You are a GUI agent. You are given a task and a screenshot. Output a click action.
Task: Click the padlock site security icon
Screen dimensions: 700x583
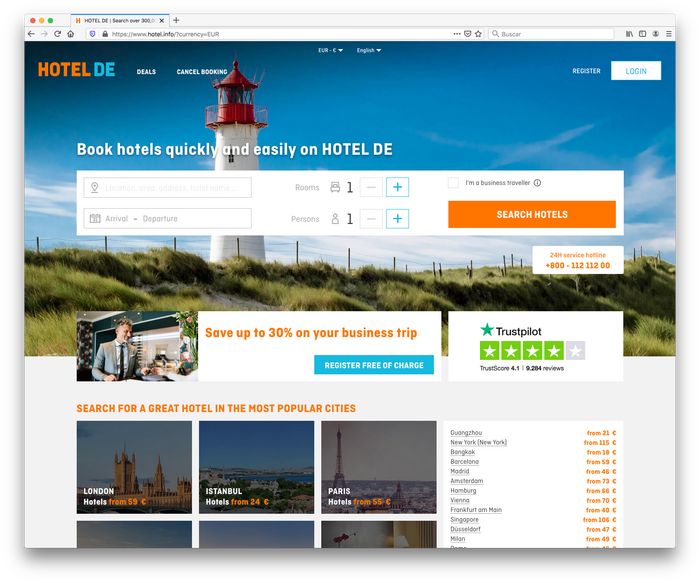tap(105, 34)
